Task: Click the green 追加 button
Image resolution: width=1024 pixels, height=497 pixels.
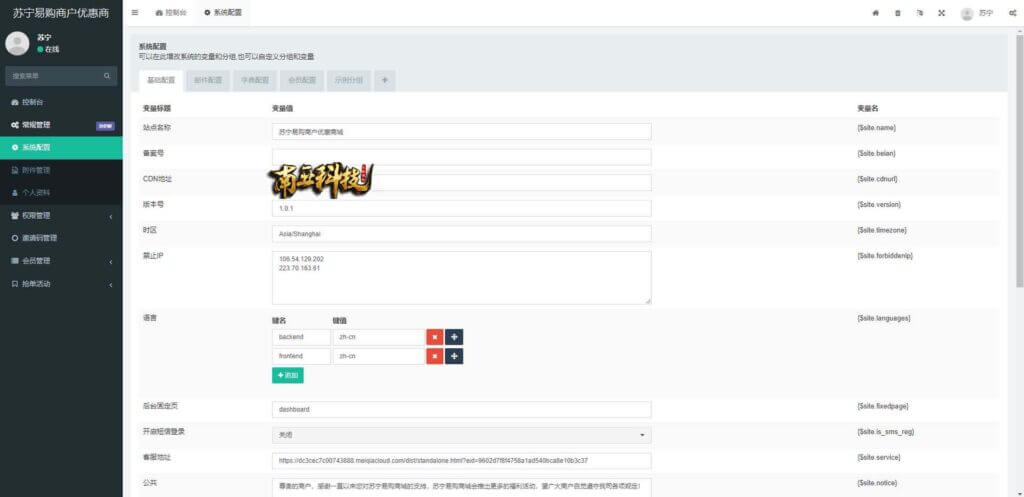Action: point(287,376)
